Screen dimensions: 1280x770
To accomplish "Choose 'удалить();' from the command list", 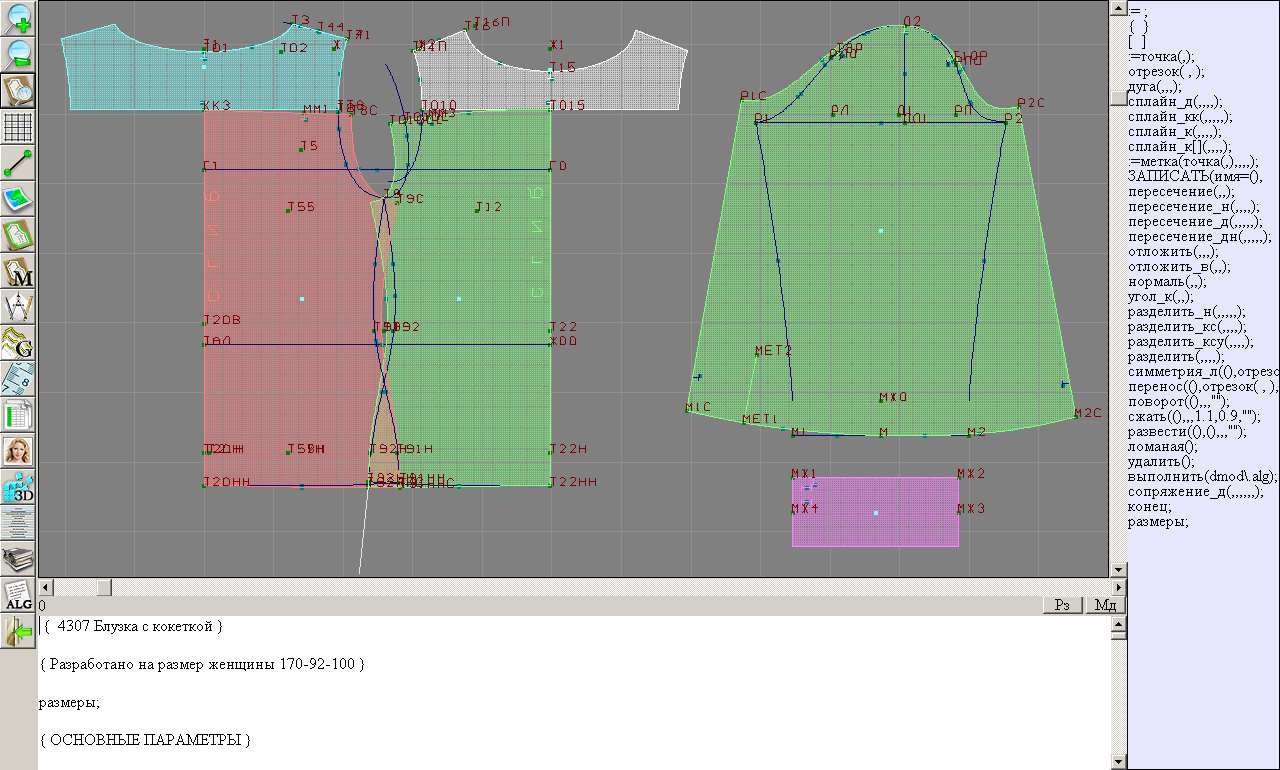I will 1161,462.
